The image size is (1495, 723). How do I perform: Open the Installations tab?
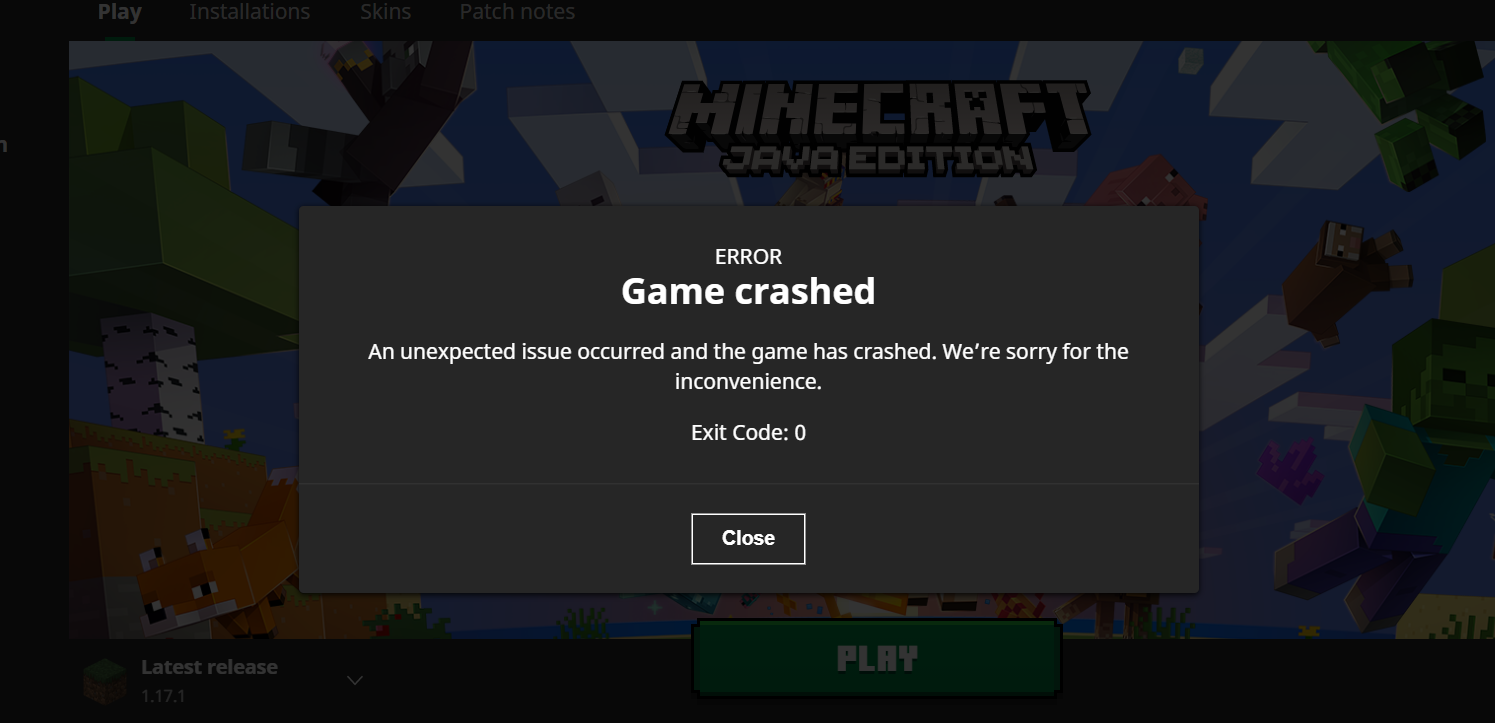(x=250, y=12)
